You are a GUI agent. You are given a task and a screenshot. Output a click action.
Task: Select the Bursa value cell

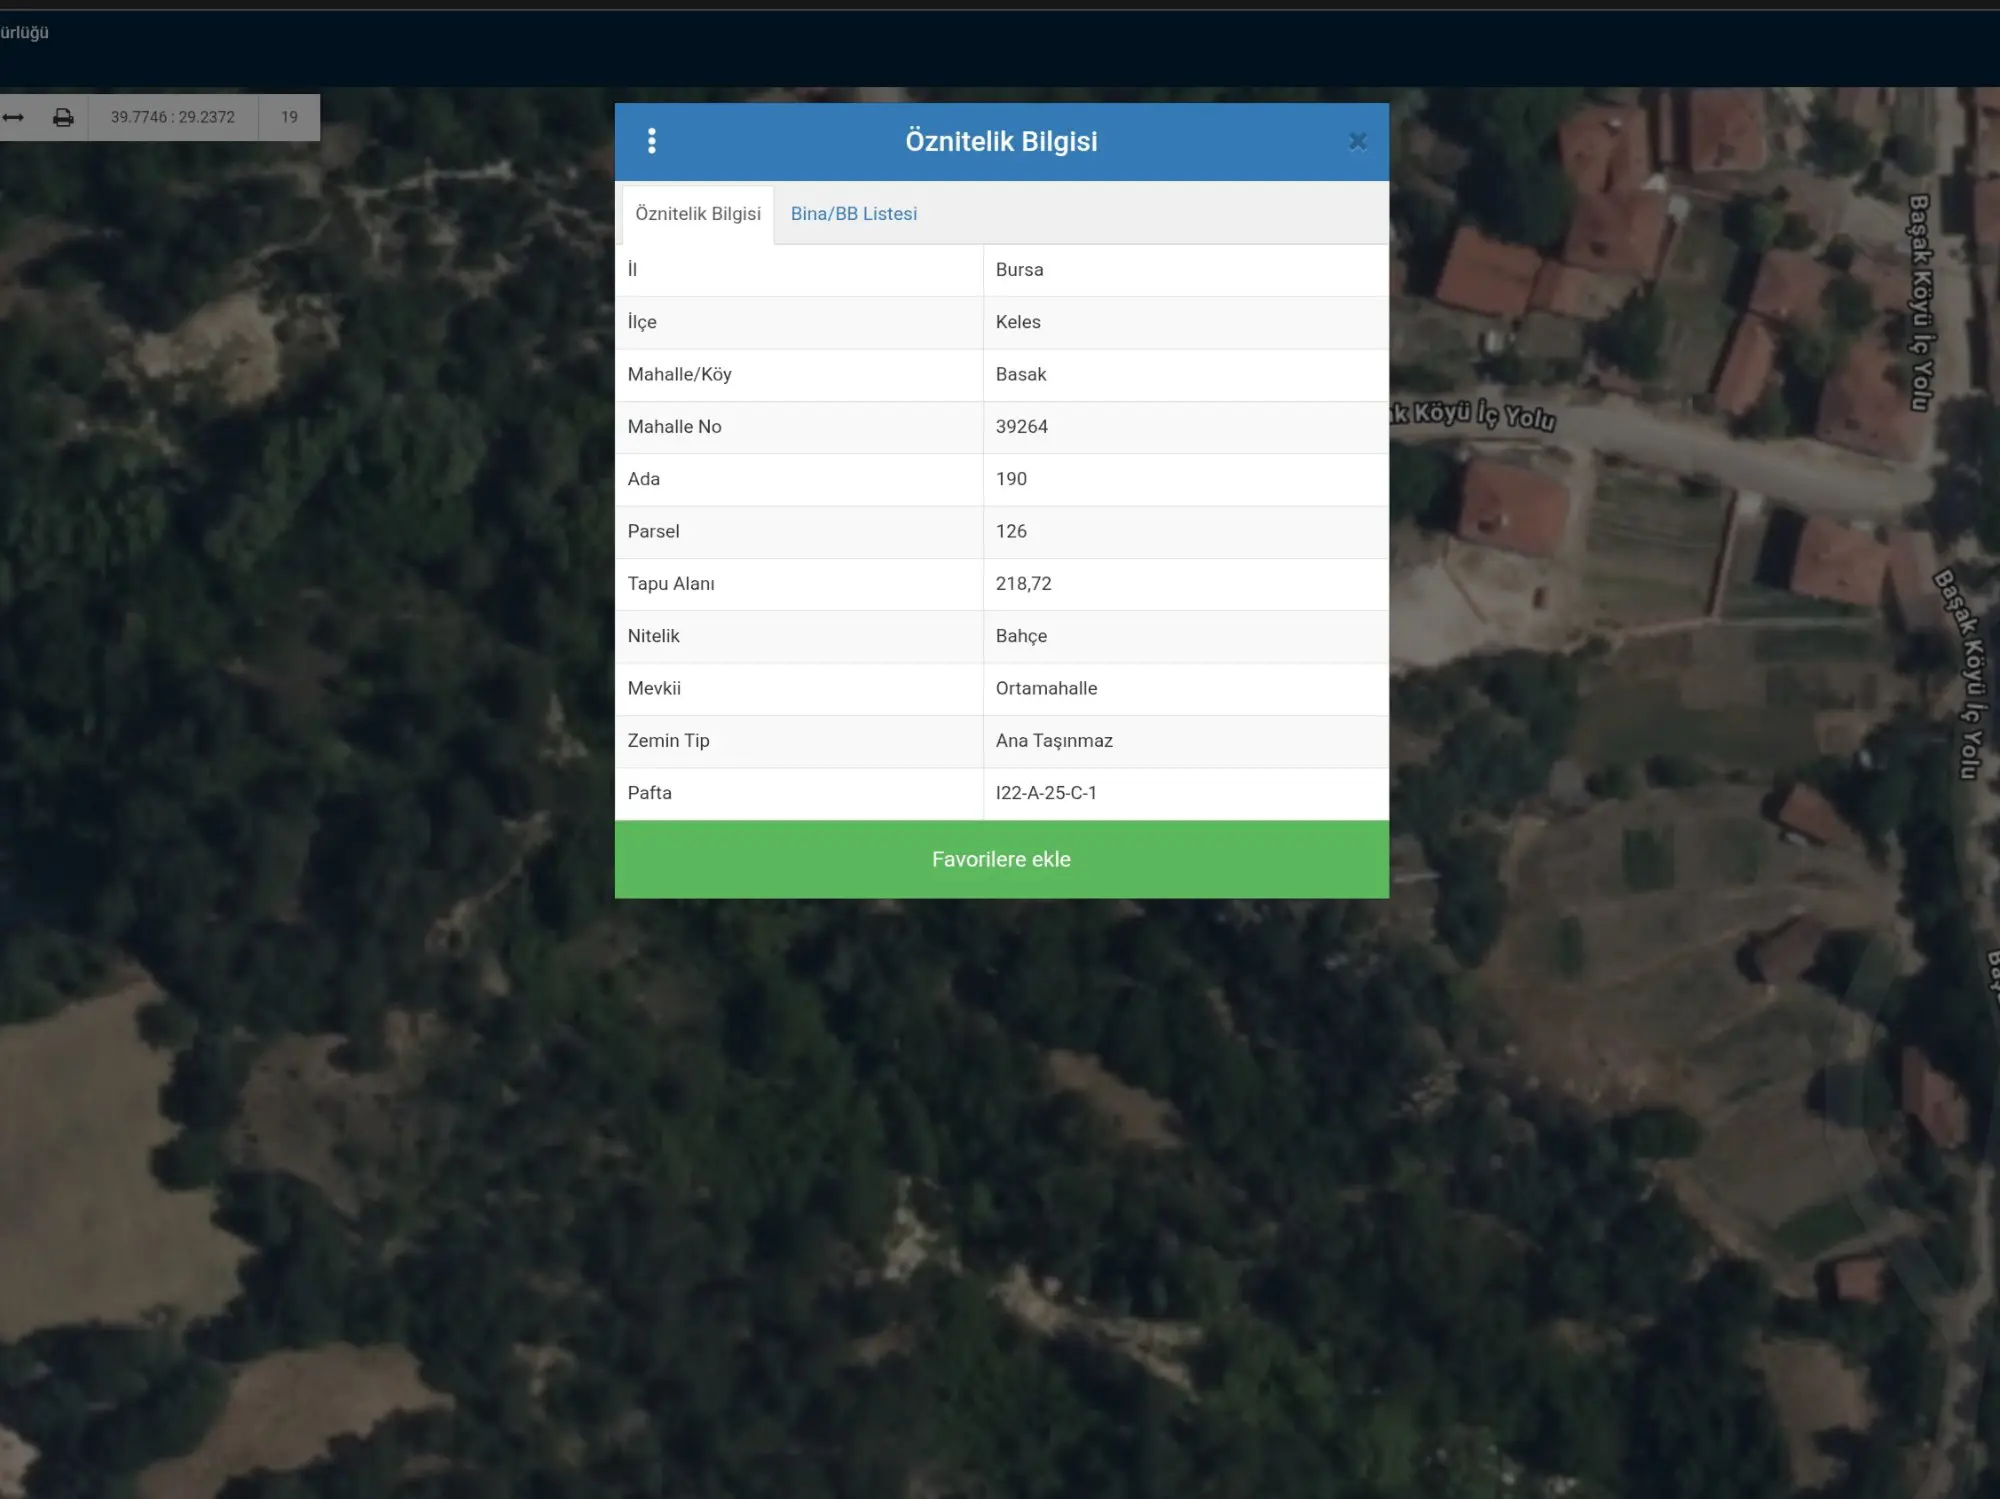[1185, 270]
